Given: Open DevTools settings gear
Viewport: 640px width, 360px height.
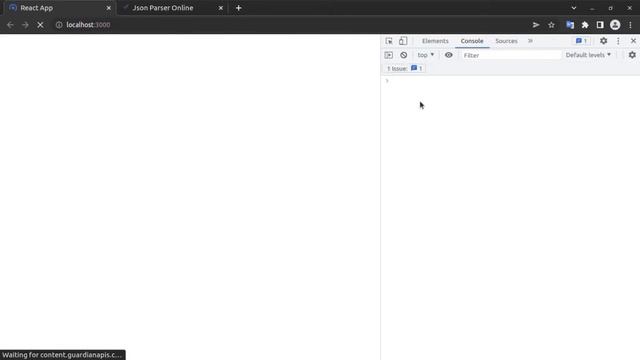Looking at the screenshot, I should [603, 41].
